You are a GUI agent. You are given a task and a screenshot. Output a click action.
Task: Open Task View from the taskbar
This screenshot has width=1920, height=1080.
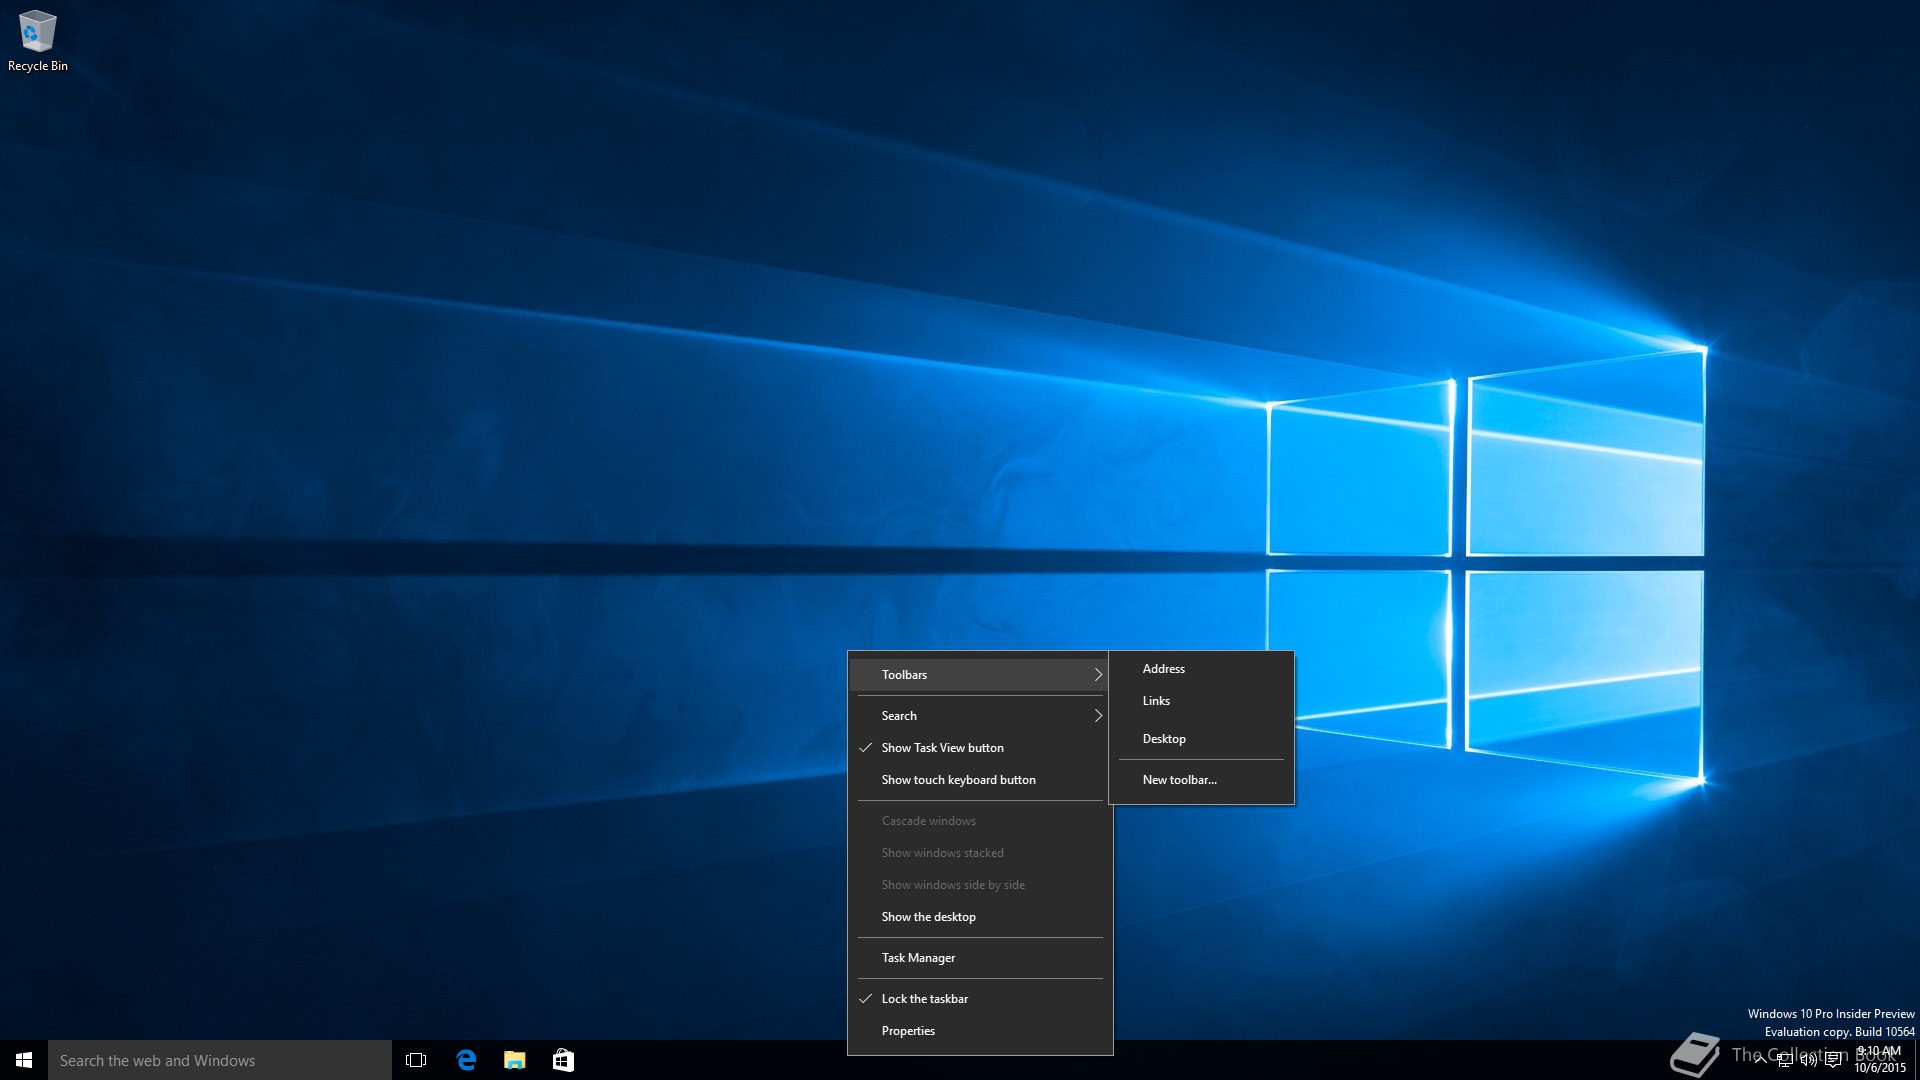(416, 1060)
